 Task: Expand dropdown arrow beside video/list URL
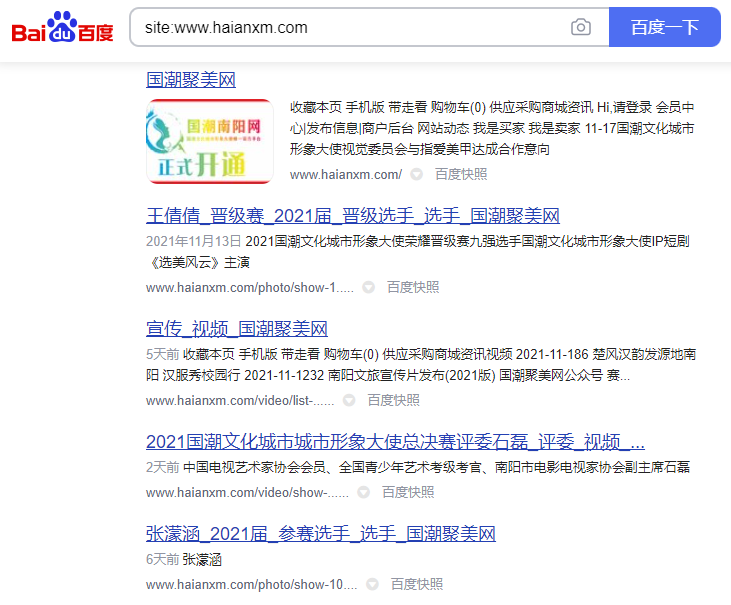[349, 400]
